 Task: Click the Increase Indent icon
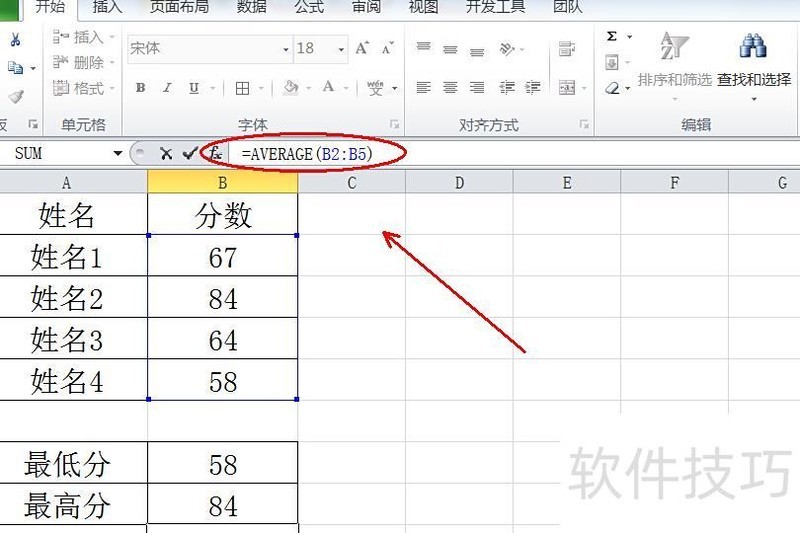point(533,88)
